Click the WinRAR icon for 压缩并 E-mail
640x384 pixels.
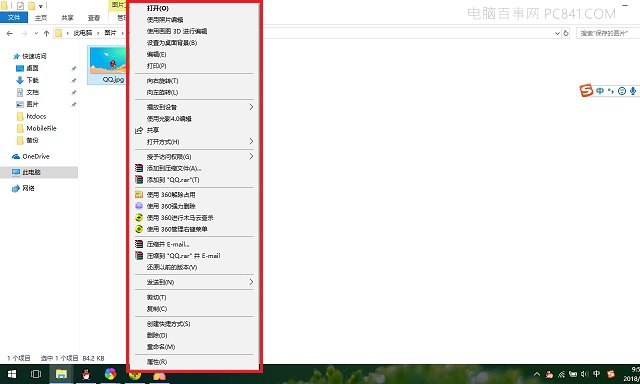click(139, 244)
